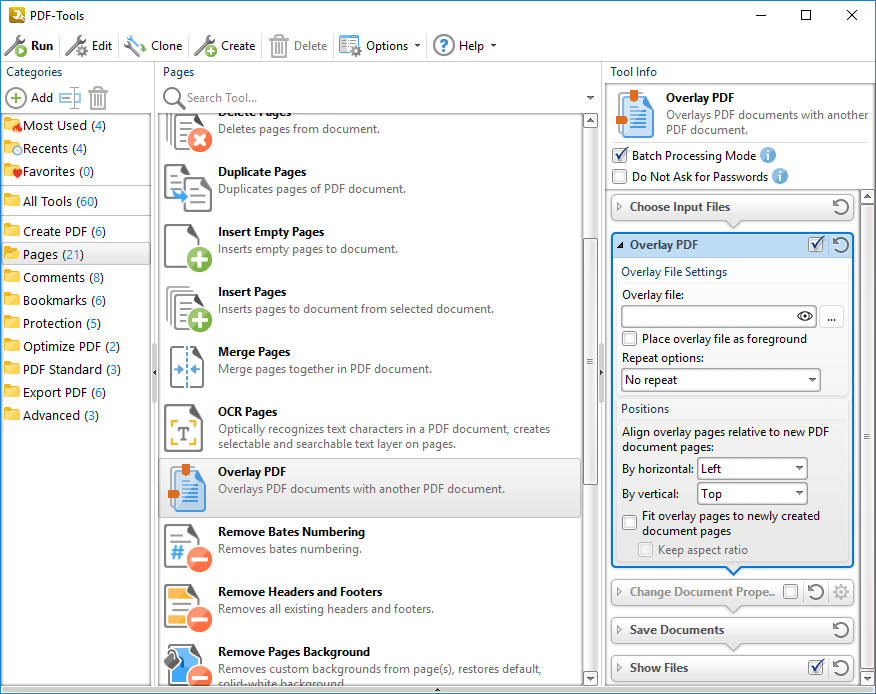Screen dimensions: 876x694
Task: Open the By vertical alignment dropdown
Action: (752, 493)
